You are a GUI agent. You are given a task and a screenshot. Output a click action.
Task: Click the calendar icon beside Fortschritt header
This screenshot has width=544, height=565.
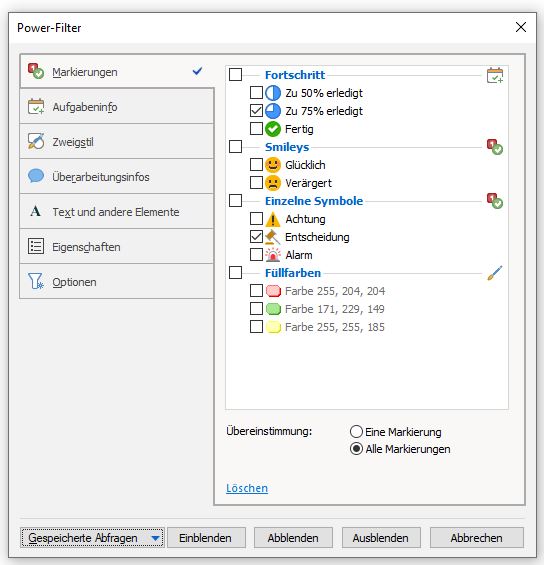[x=495, y=75]
